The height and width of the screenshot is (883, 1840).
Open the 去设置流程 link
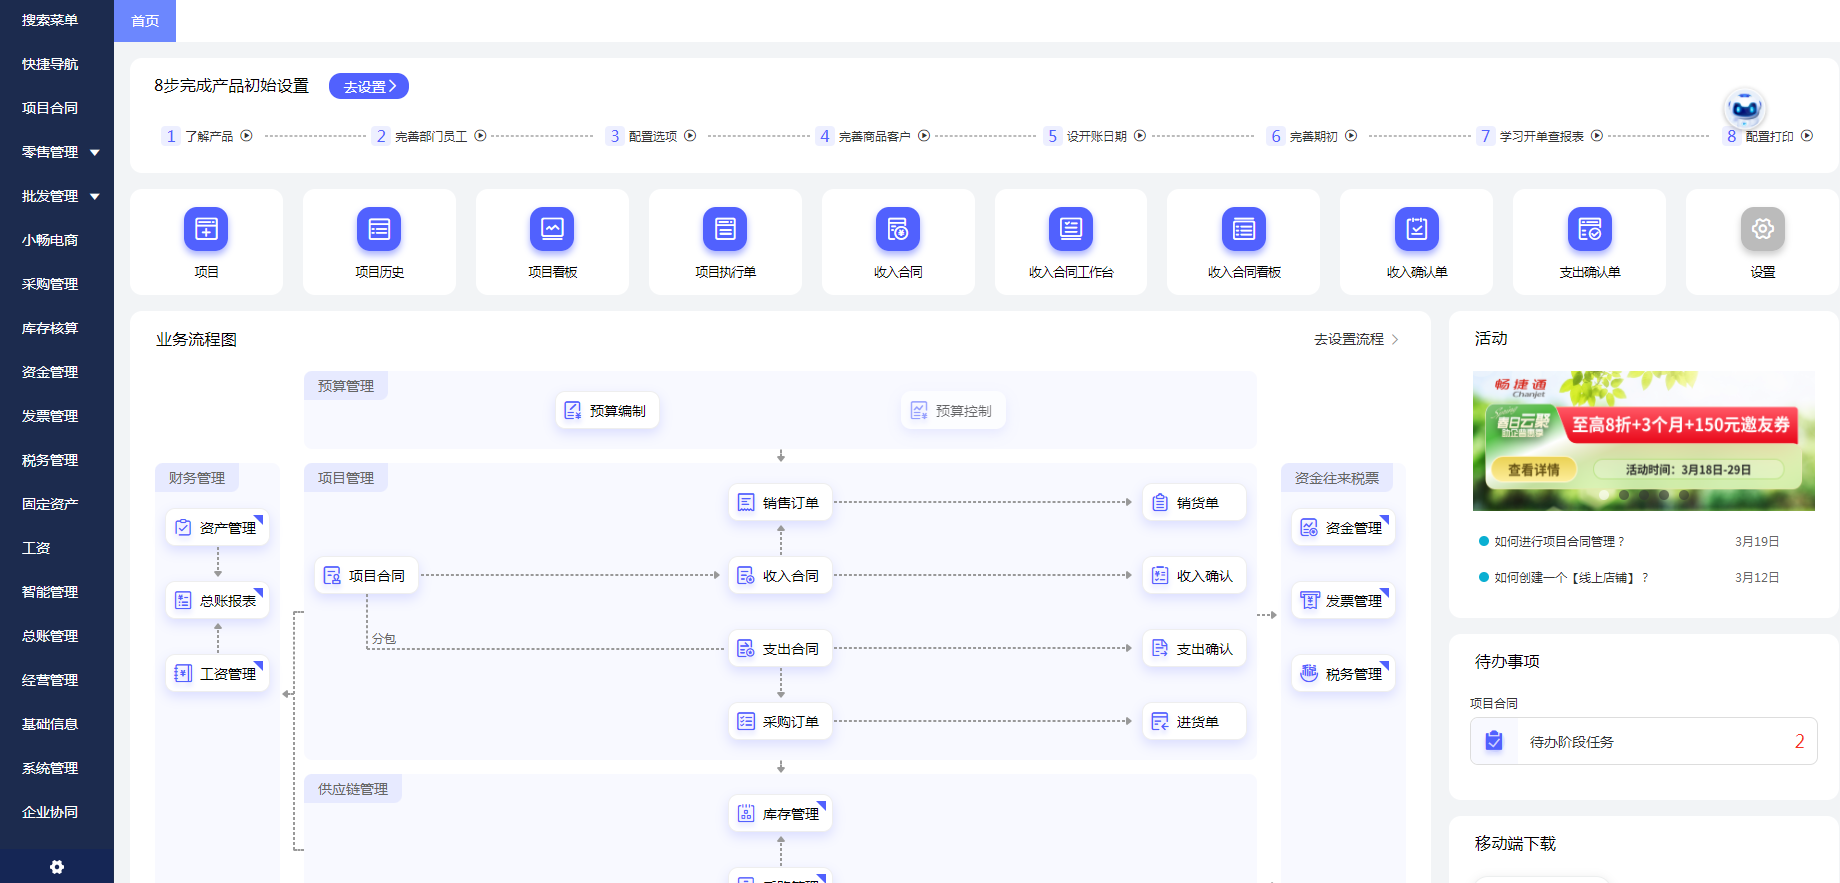point(1356,339)
